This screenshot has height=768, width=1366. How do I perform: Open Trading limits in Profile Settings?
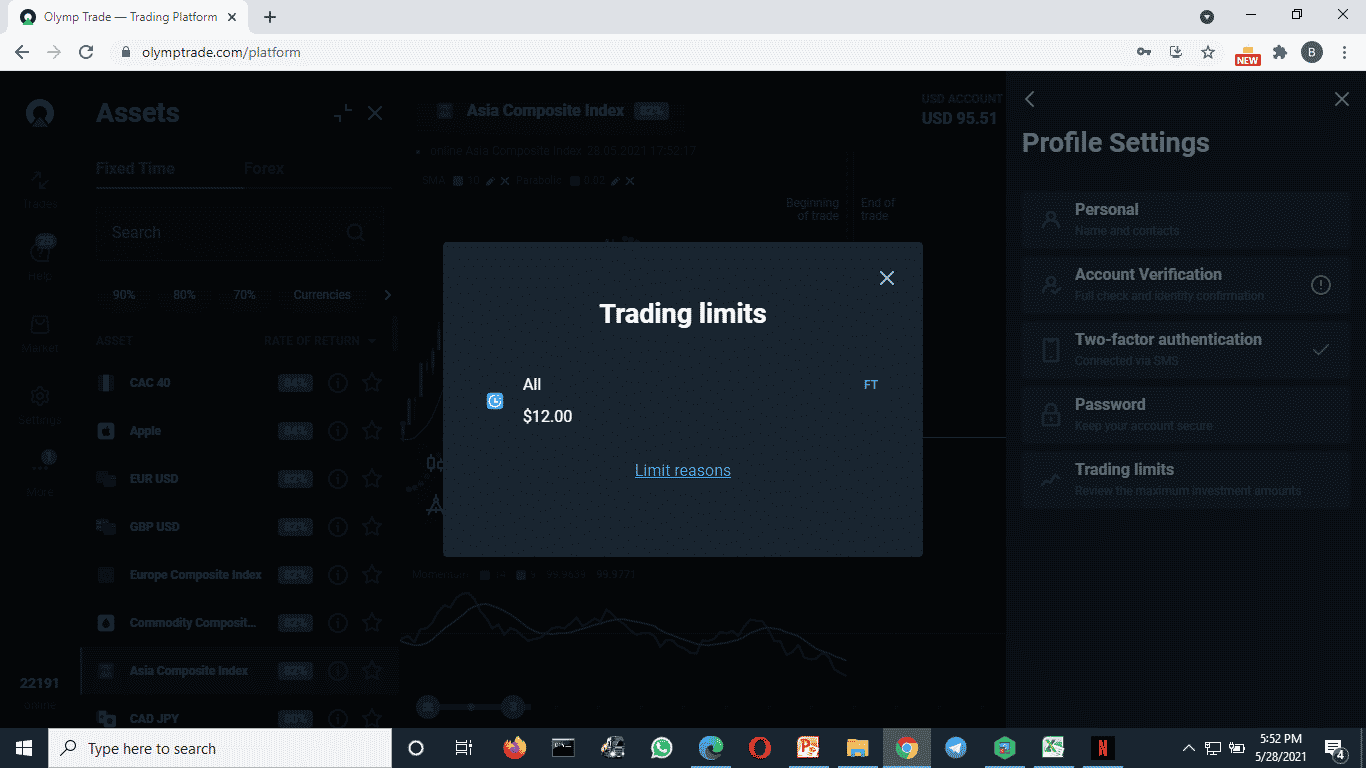click(1186, 479)
